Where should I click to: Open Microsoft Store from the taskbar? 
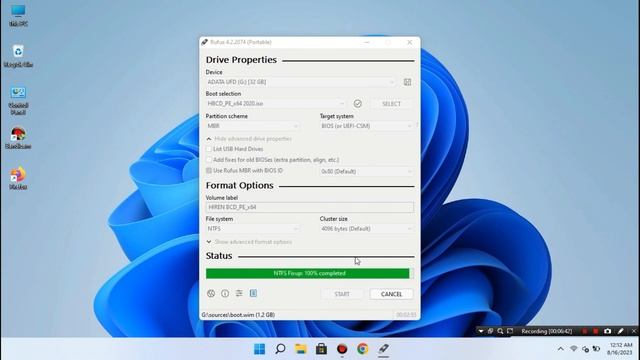[x=321, y=349]
